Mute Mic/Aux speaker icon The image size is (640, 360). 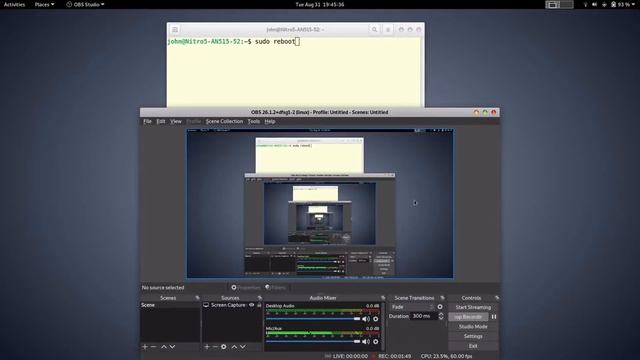coord(366,342)
